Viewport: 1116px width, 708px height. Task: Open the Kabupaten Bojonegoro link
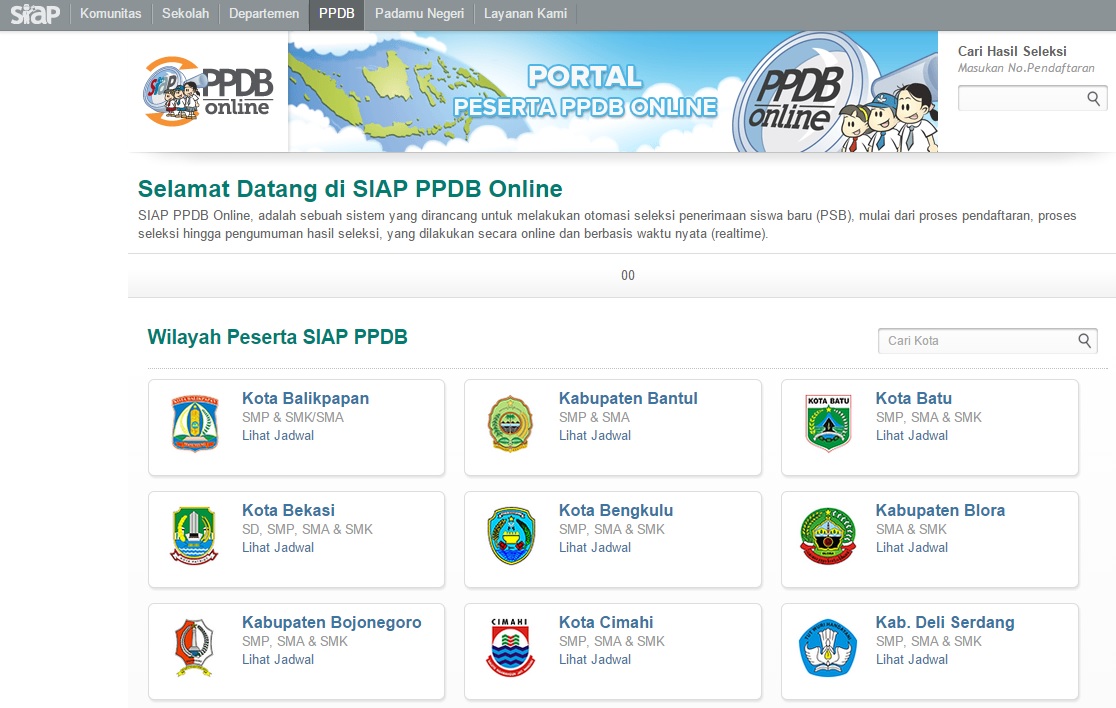point(332,622)
